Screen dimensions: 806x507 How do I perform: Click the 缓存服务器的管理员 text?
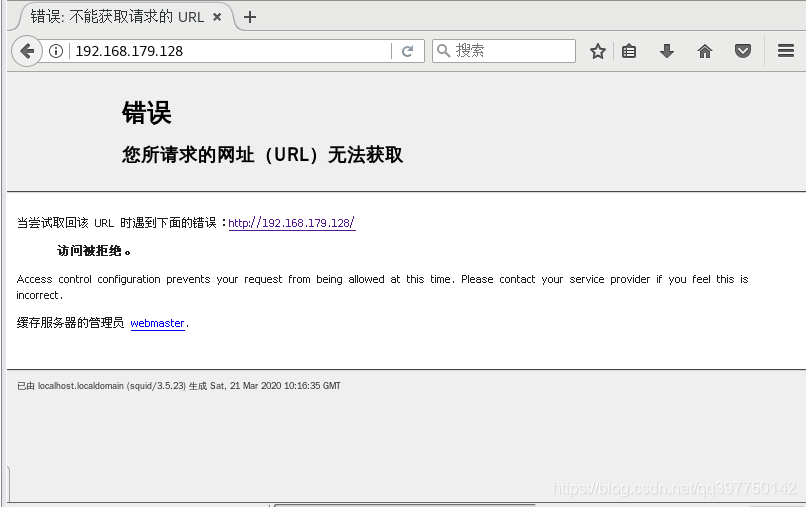tap(70, 323)
